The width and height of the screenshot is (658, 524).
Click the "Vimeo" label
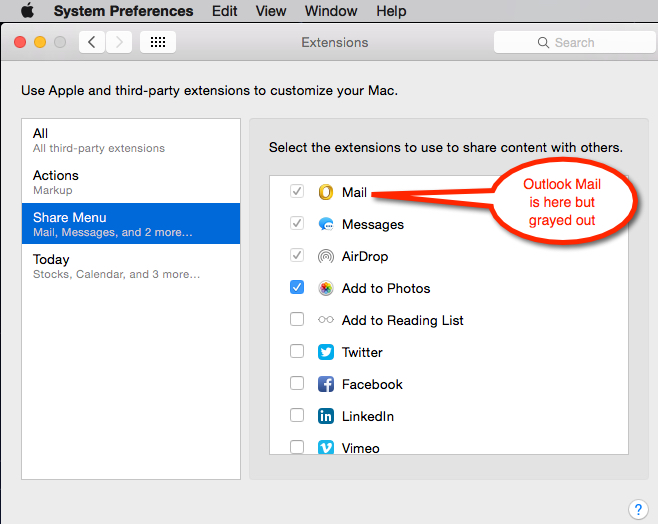point(361,448)
